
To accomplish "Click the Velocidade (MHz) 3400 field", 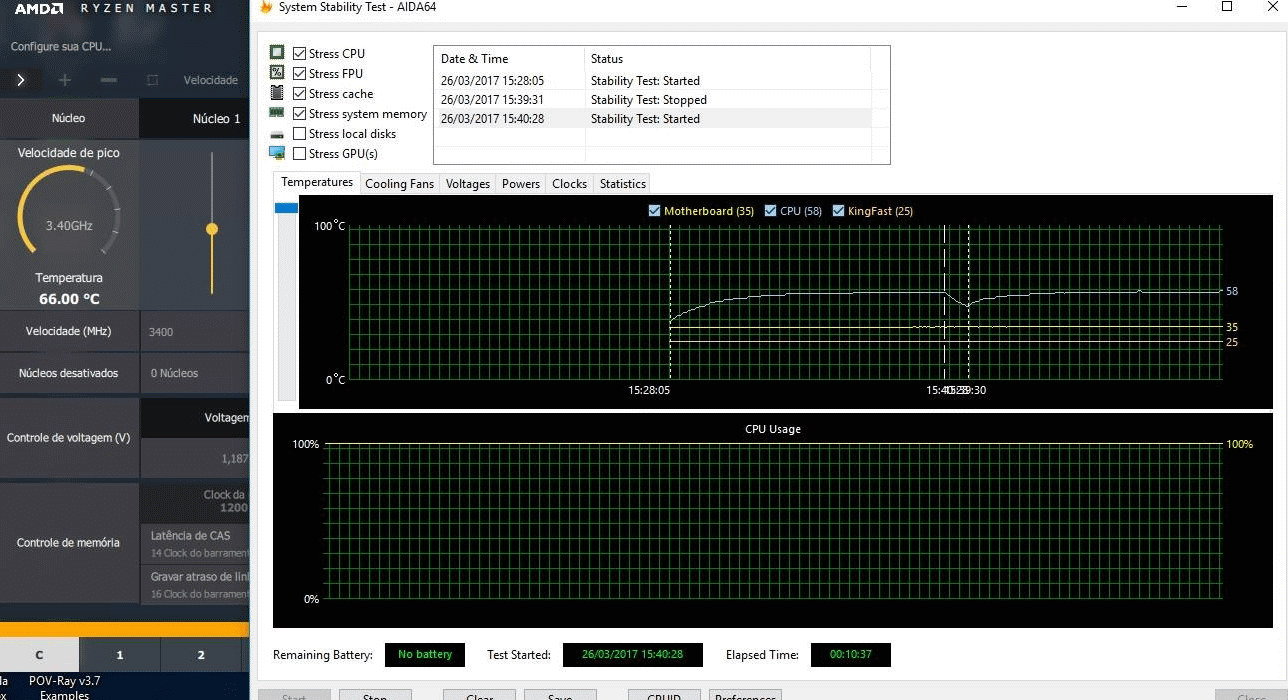I will [194, 331].
